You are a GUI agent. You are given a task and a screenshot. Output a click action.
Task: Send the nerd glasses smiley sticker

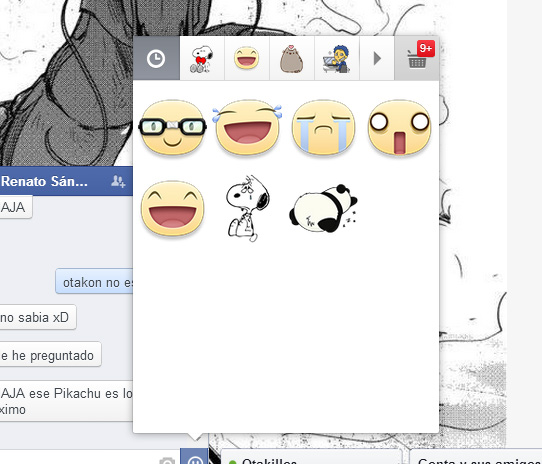[172, 127]
